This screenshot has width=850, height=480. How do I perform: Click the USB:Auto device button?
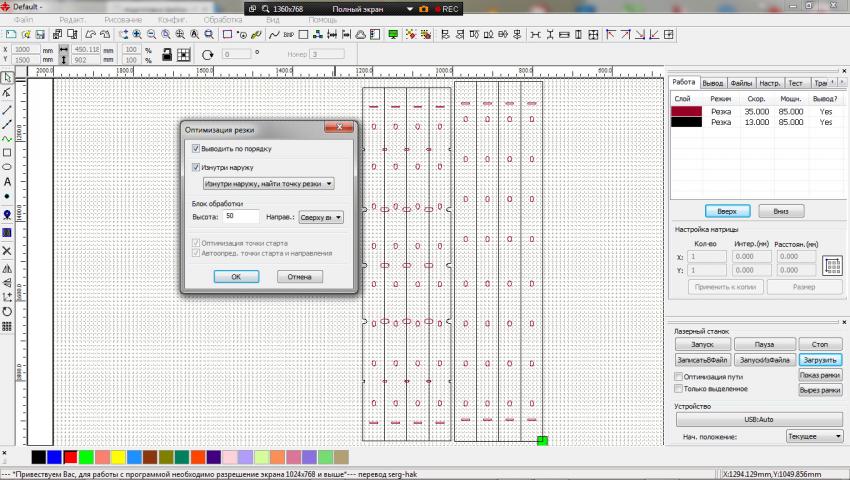tap(759, 419)
